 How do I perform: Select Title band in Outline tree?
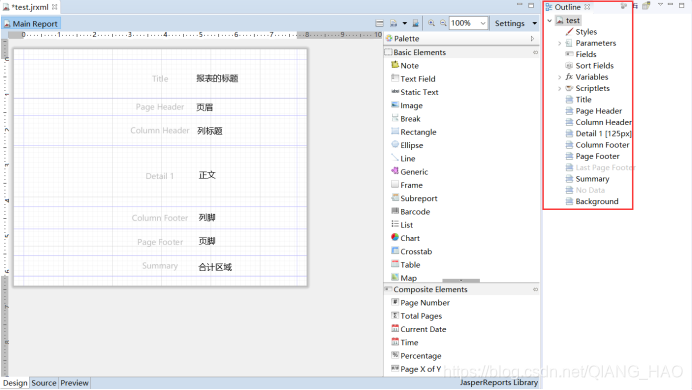click(579, 100)
